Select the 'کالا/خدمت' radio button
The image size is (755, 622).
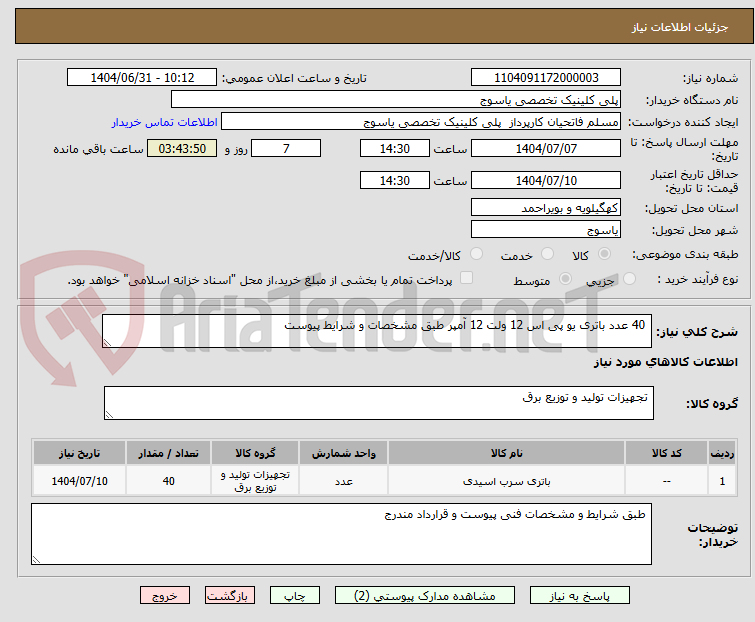[x=476, y=254]
